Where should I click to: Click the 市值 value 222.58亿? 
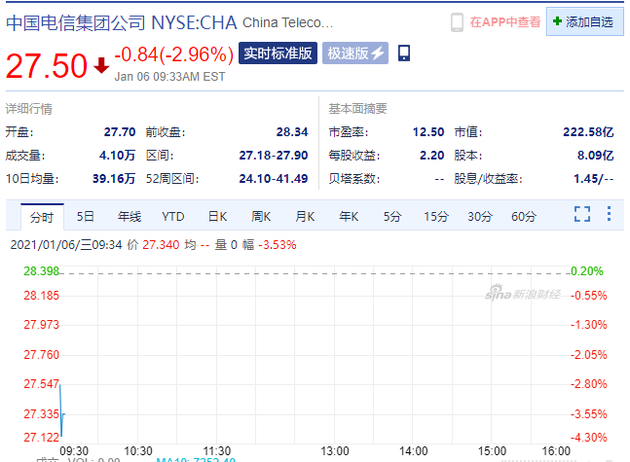coord(589,132)
